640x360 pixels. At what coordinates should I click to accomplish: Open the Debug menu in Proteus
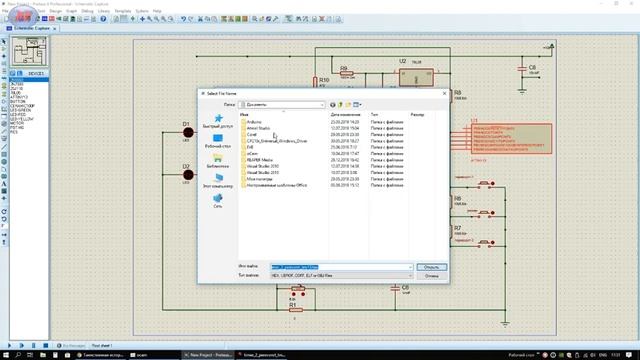pyautogui.click(x=87, y=11)
